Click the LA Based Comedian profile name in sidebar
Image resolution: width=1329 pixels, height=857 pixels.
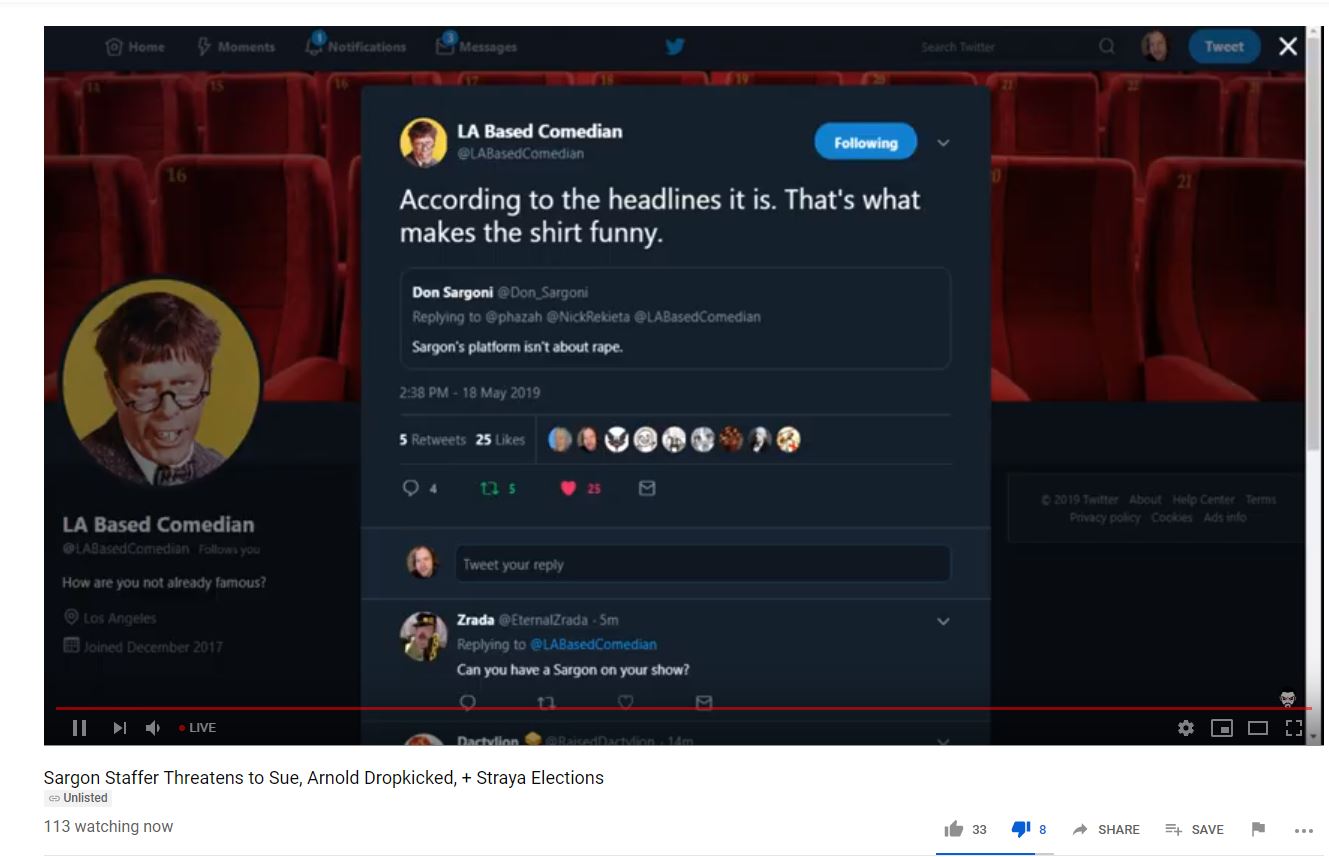pos(158,525)
